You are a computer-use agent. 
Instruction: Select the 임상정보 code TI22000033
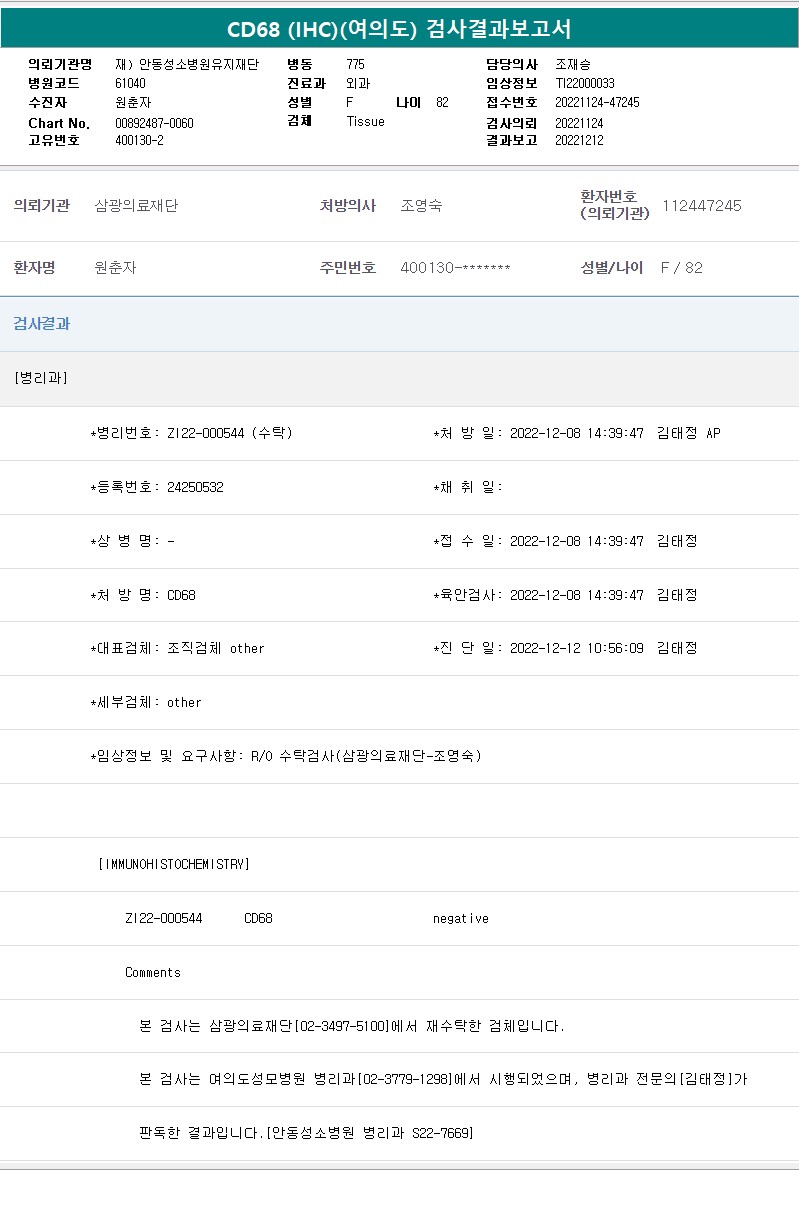(x=585, y=83)
